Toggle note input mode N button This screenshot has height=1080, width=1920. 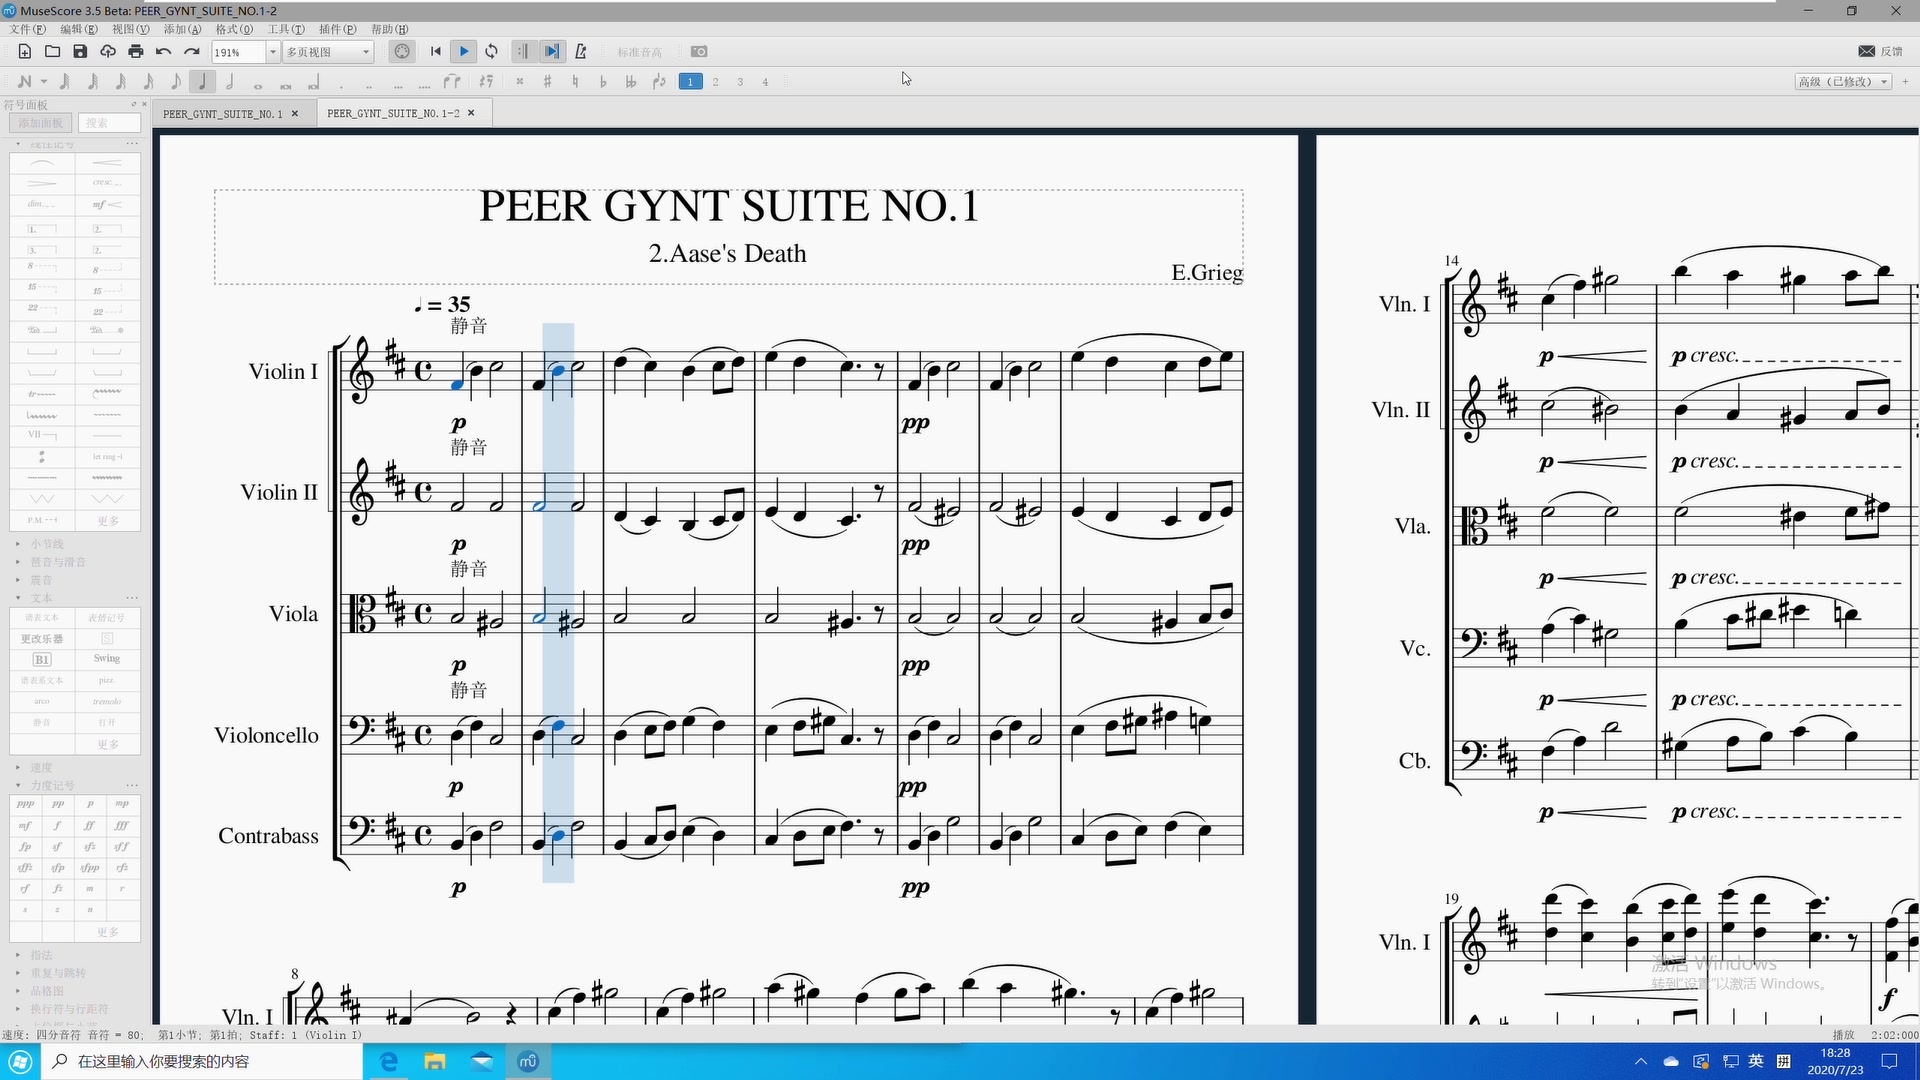23,82
